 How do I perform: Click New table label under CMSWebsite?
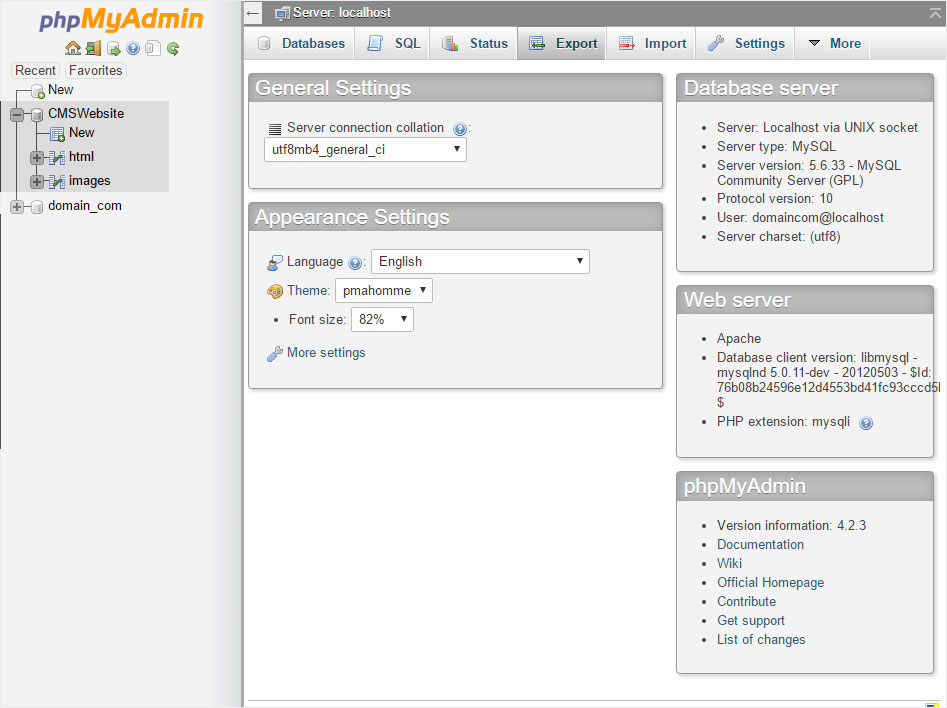click(82, 133)
